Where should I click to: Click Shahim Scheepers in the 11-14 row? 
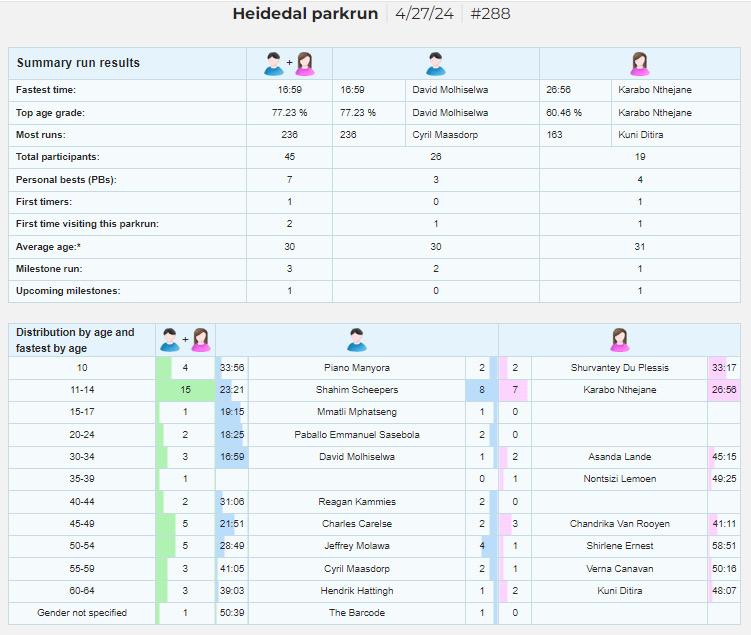[357, 390]
